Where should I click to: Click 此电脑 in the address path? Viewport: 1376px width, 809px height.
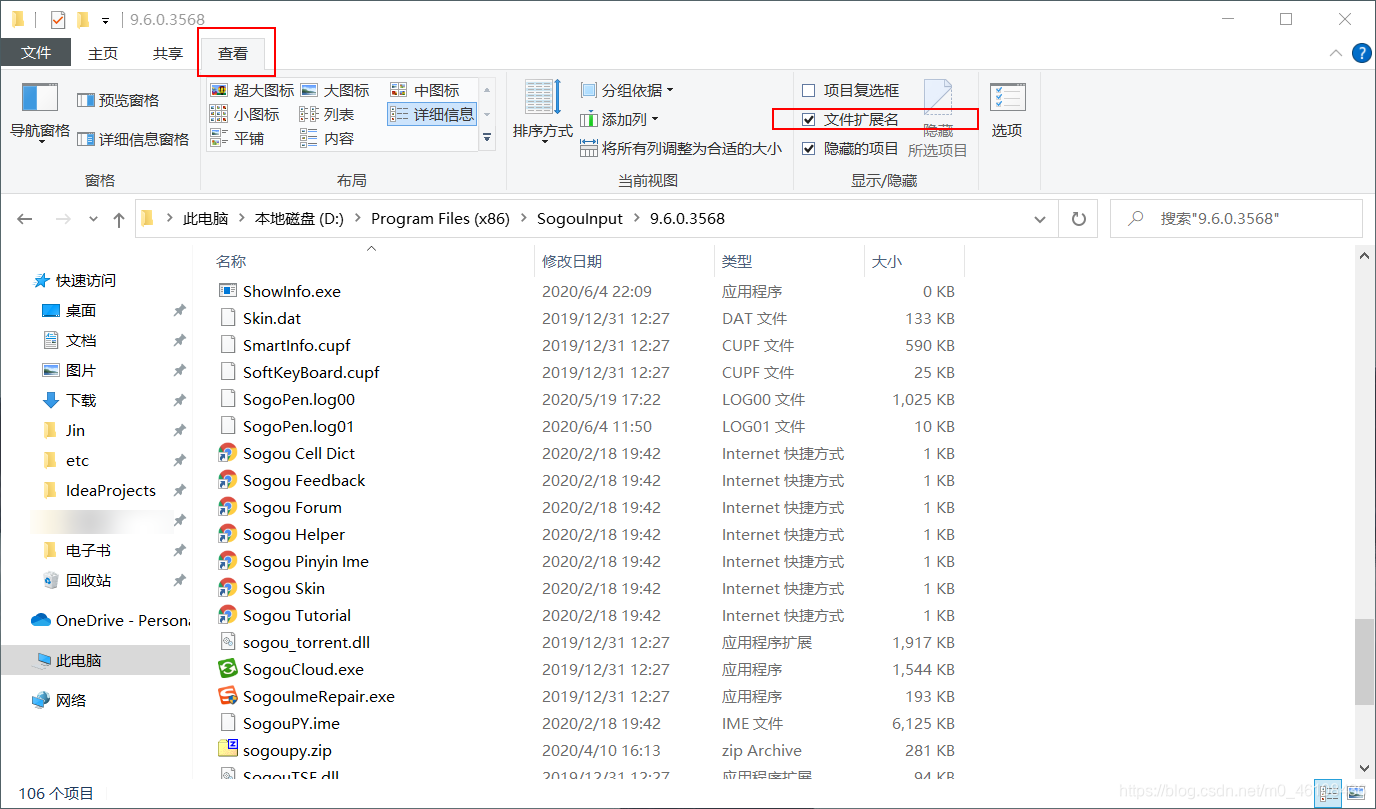tap(206, 218)
